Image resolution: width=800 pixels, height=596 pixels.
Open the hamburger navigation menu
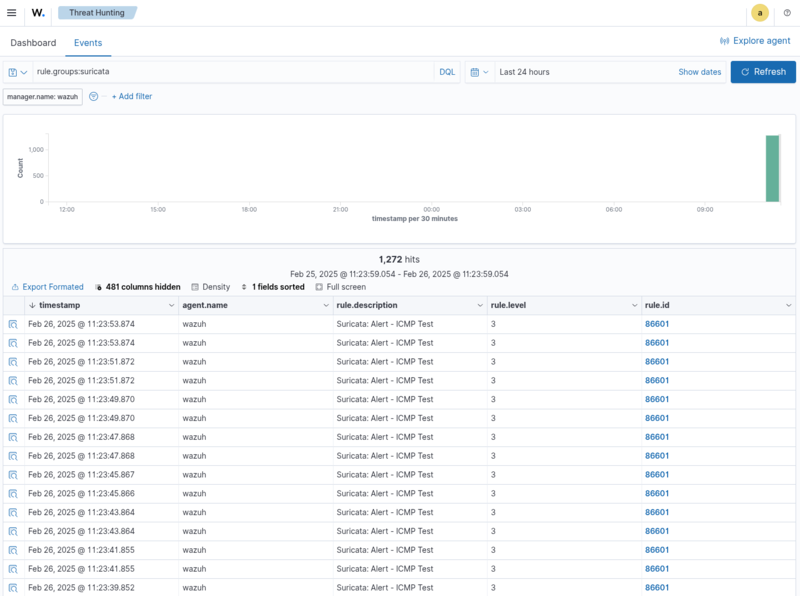[x=12, y=13]
